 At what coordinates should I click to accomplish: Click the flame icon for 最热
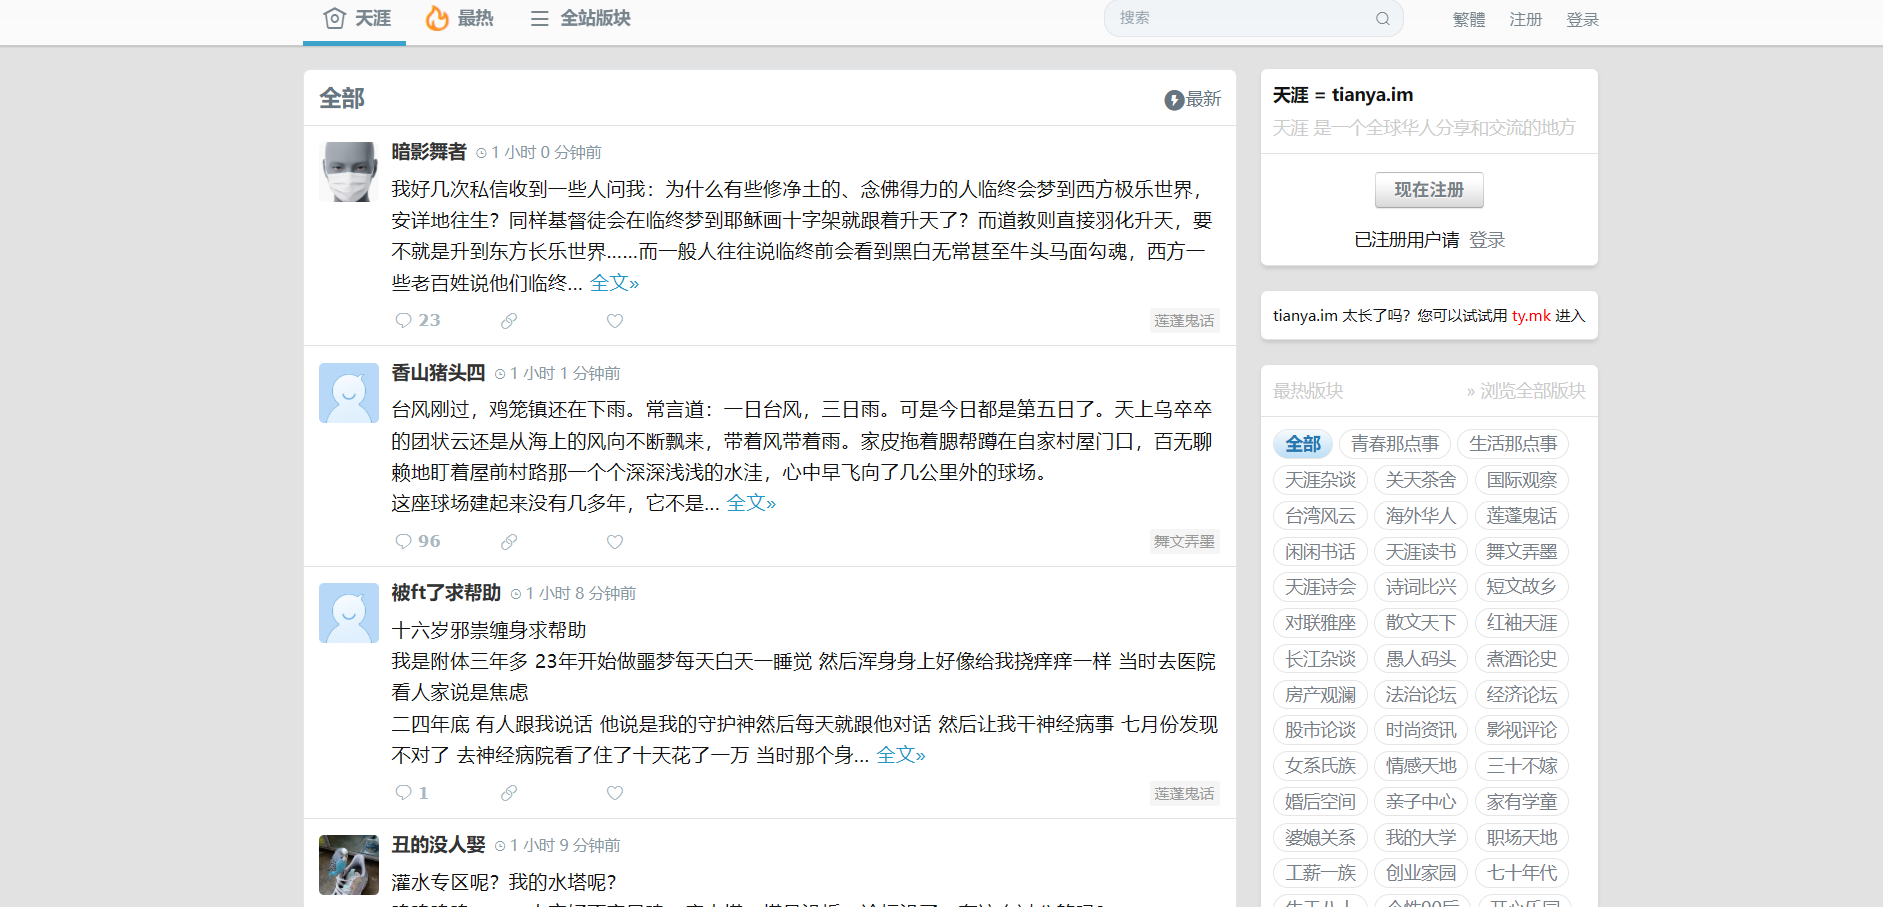(x=437, y=18)
